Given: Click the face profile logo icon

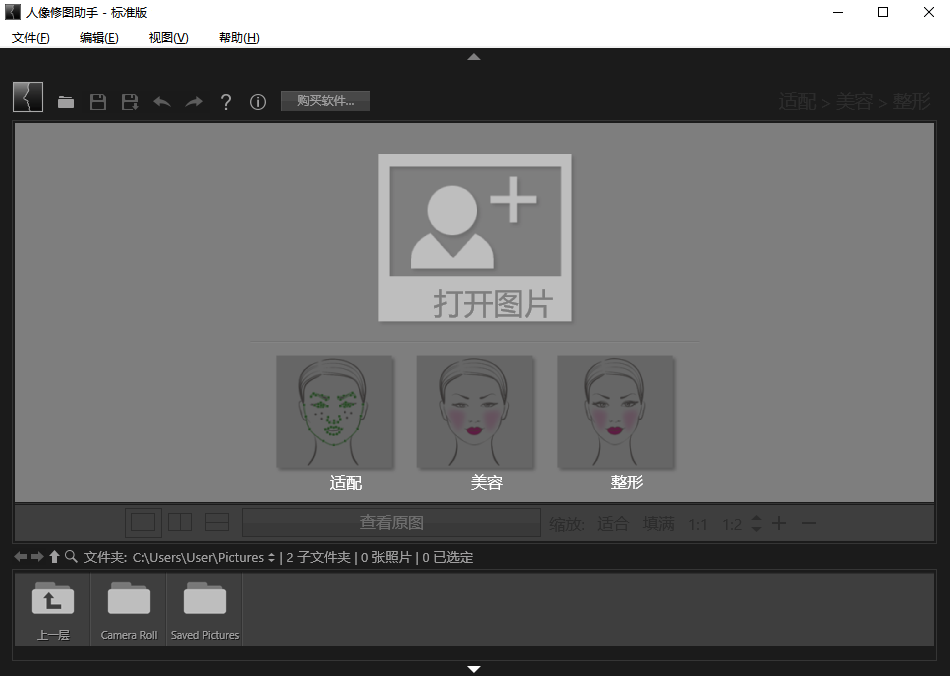Looking at the screenshot, I should pos(28,97).
